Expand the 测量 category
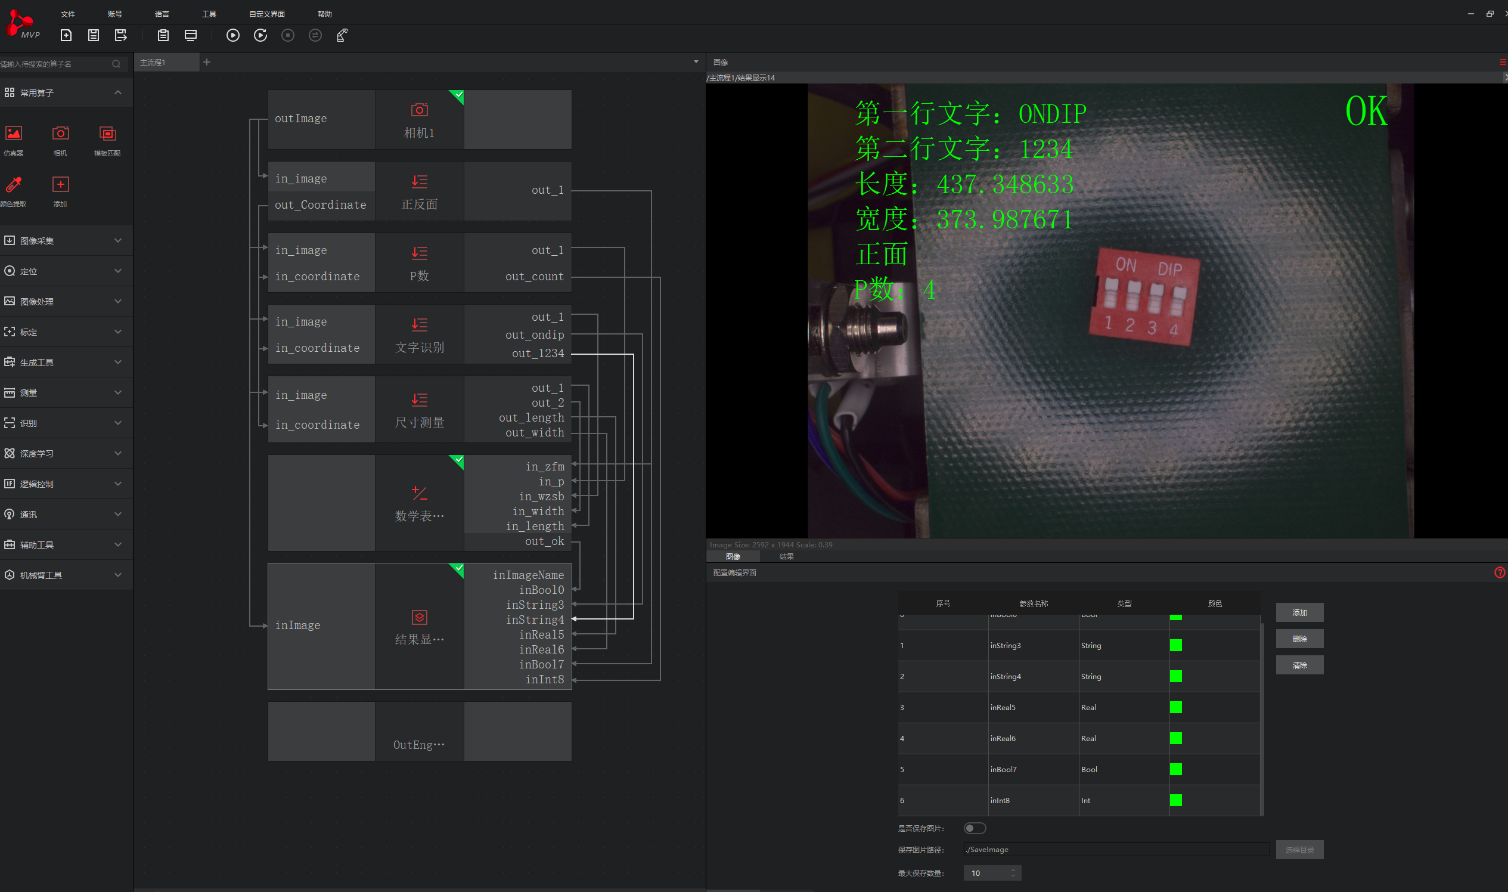 pyautogui.click(x=66, y=393)
